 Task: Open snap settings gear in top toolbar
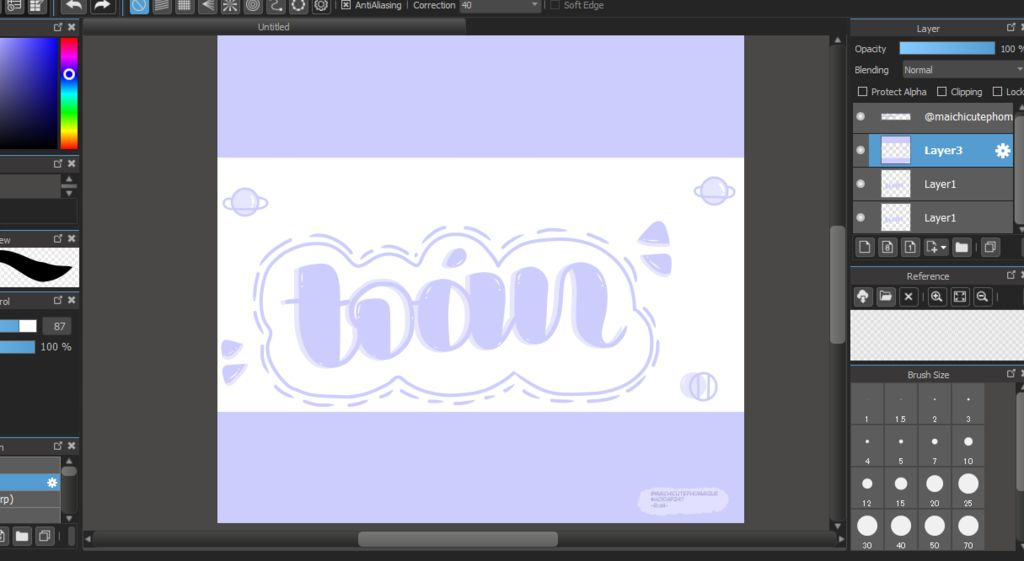click(x=321, y=6)
